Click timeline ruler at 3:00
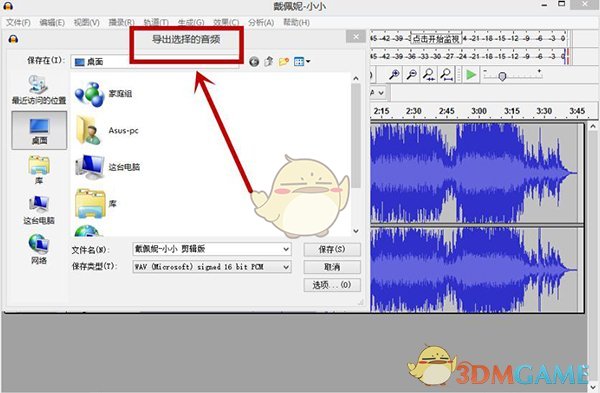This screenshot has height=393, width=600. pos(479,111)
